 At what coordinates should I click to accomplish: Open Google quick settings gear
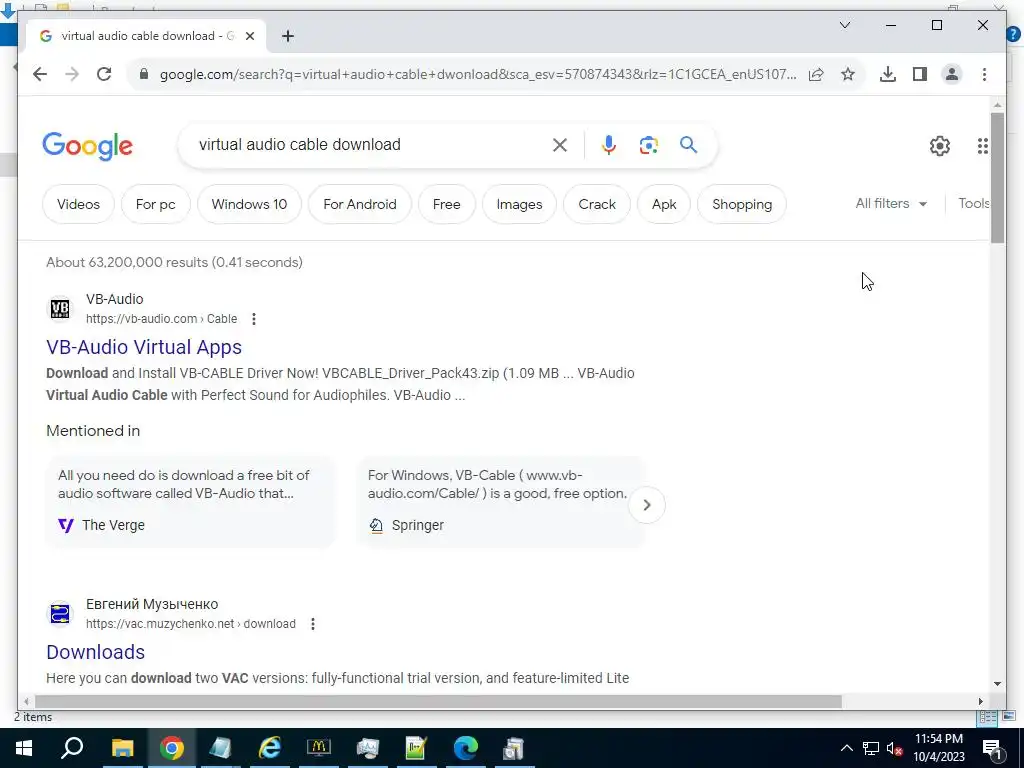pos(940,146)
